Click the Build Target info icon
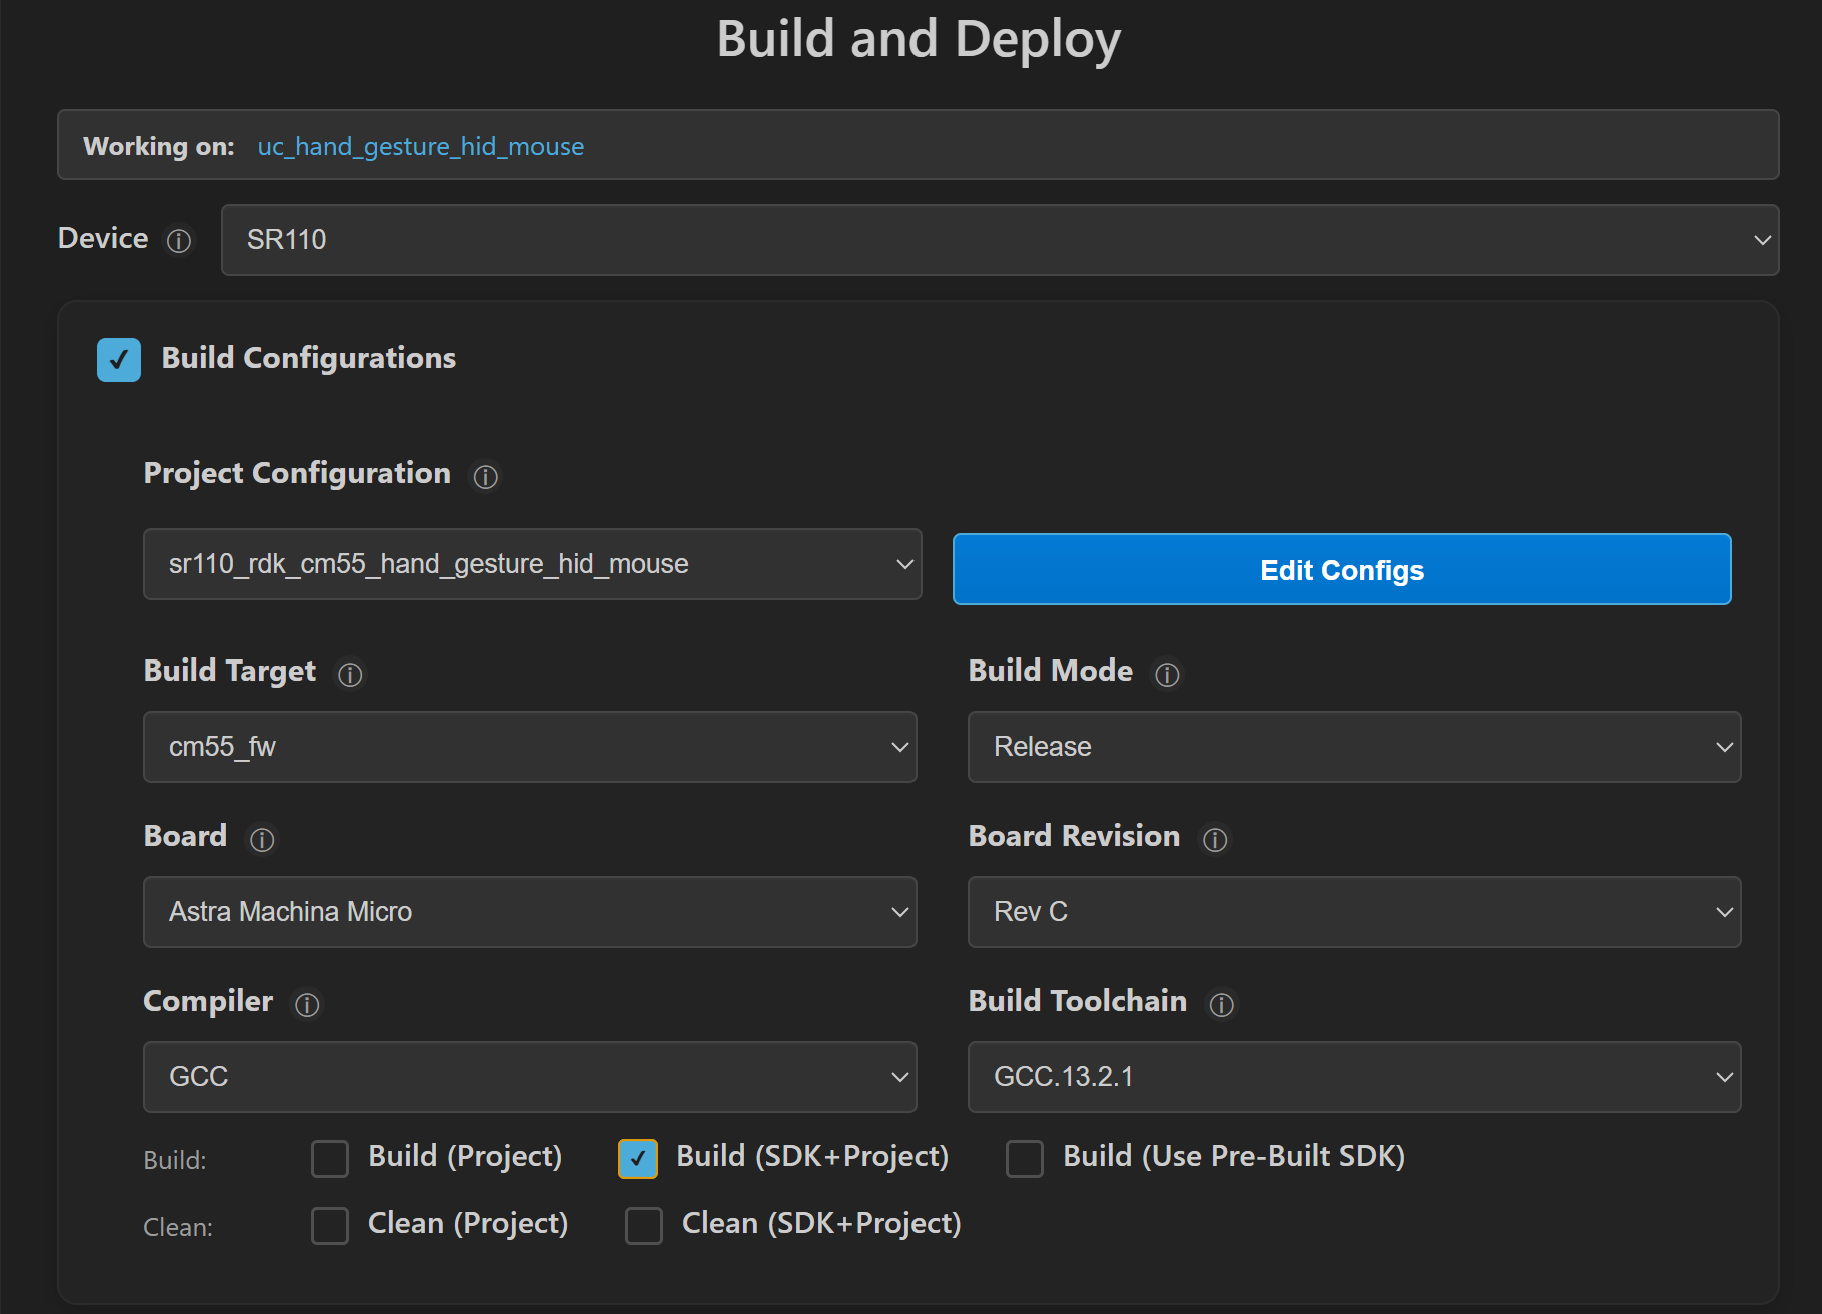Image resolution: width=1822 pixels, height=1314 pixels. point(350,675)
